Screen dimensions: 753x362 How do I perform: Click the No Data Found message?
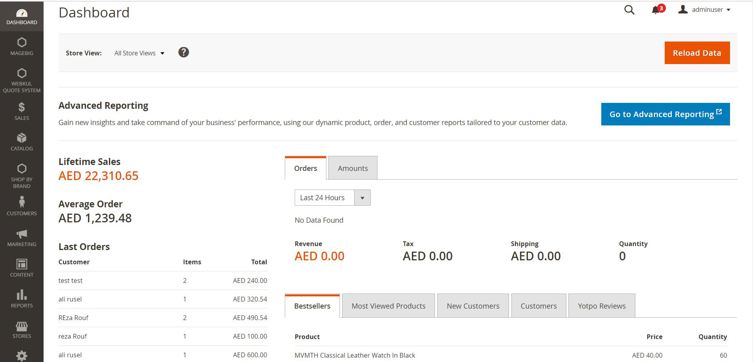(x=319, y=220)
